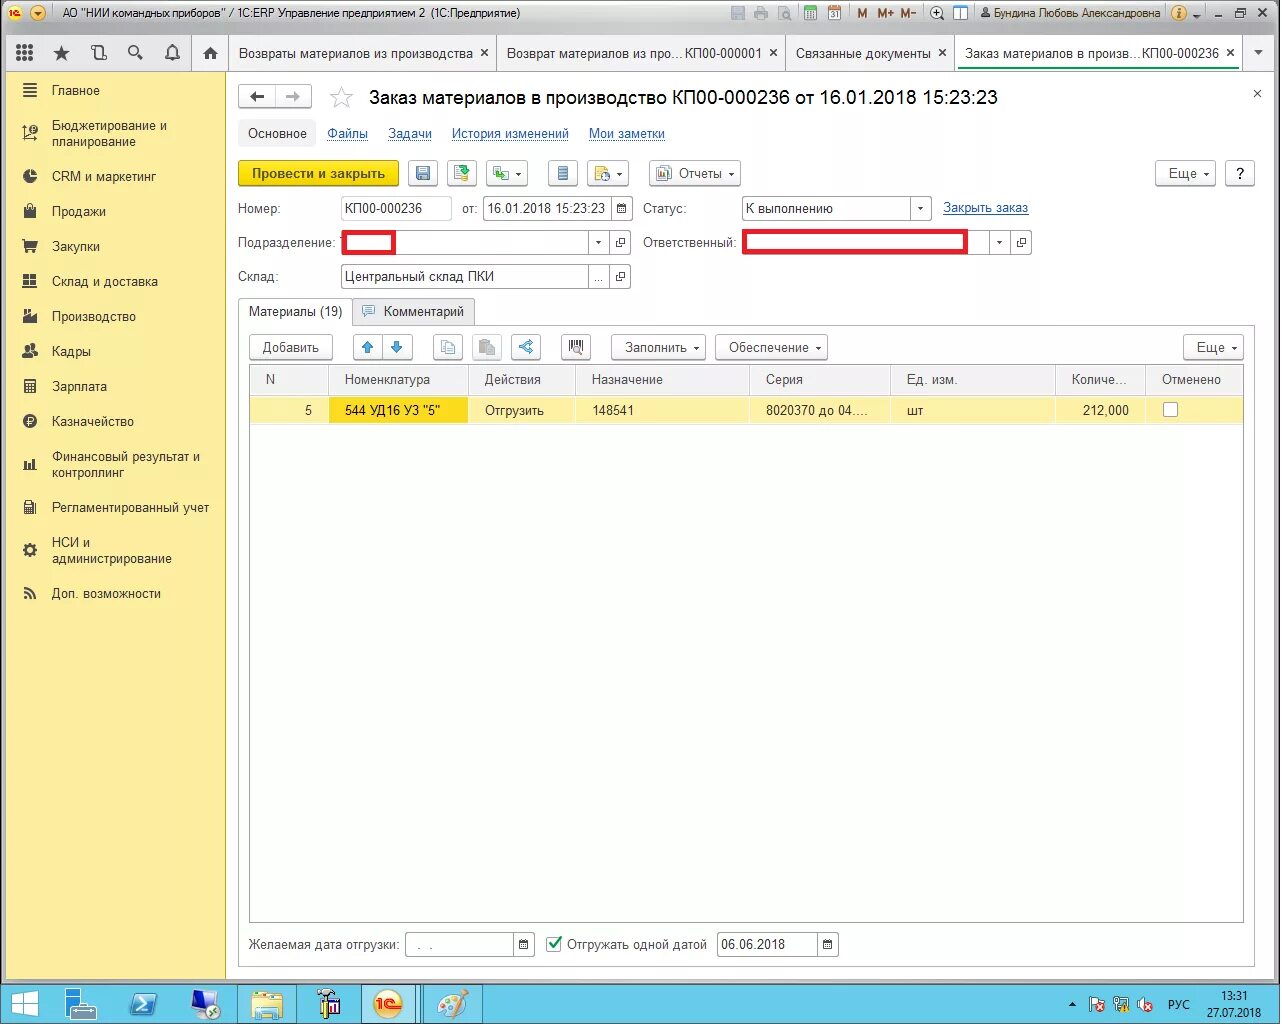Image resolution: width=1282 pixels, height=1024 pixels.
Task: Select the 544 УД16 УЗ "5" nomenclature cell
Action: click(398, 410)
